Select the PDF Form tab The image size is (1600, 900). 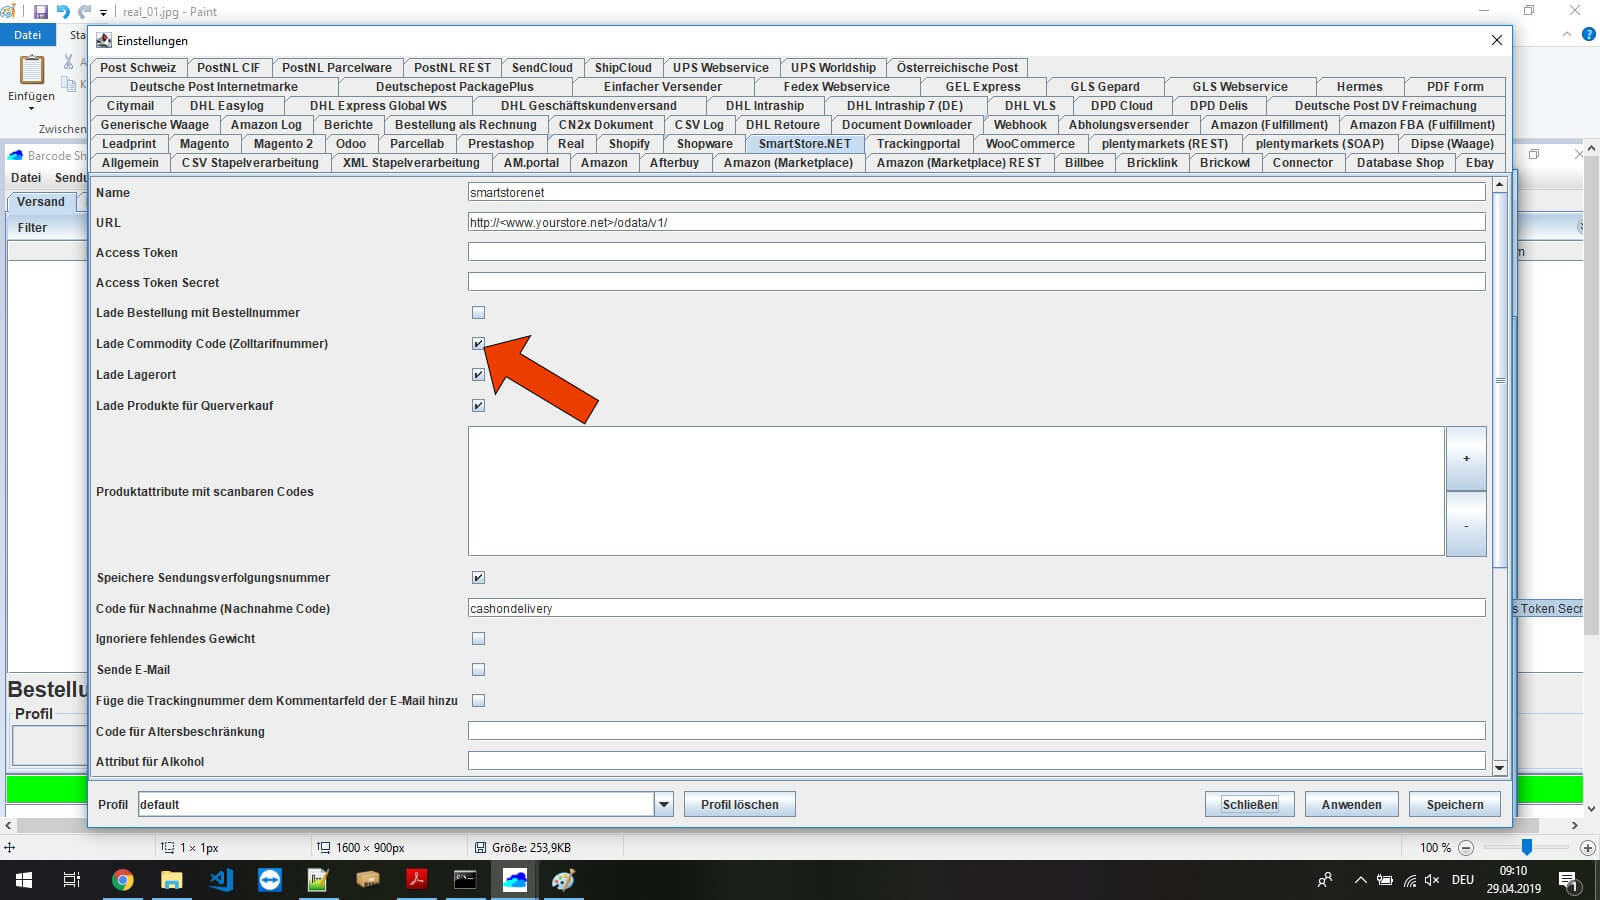pos(1454,87)
